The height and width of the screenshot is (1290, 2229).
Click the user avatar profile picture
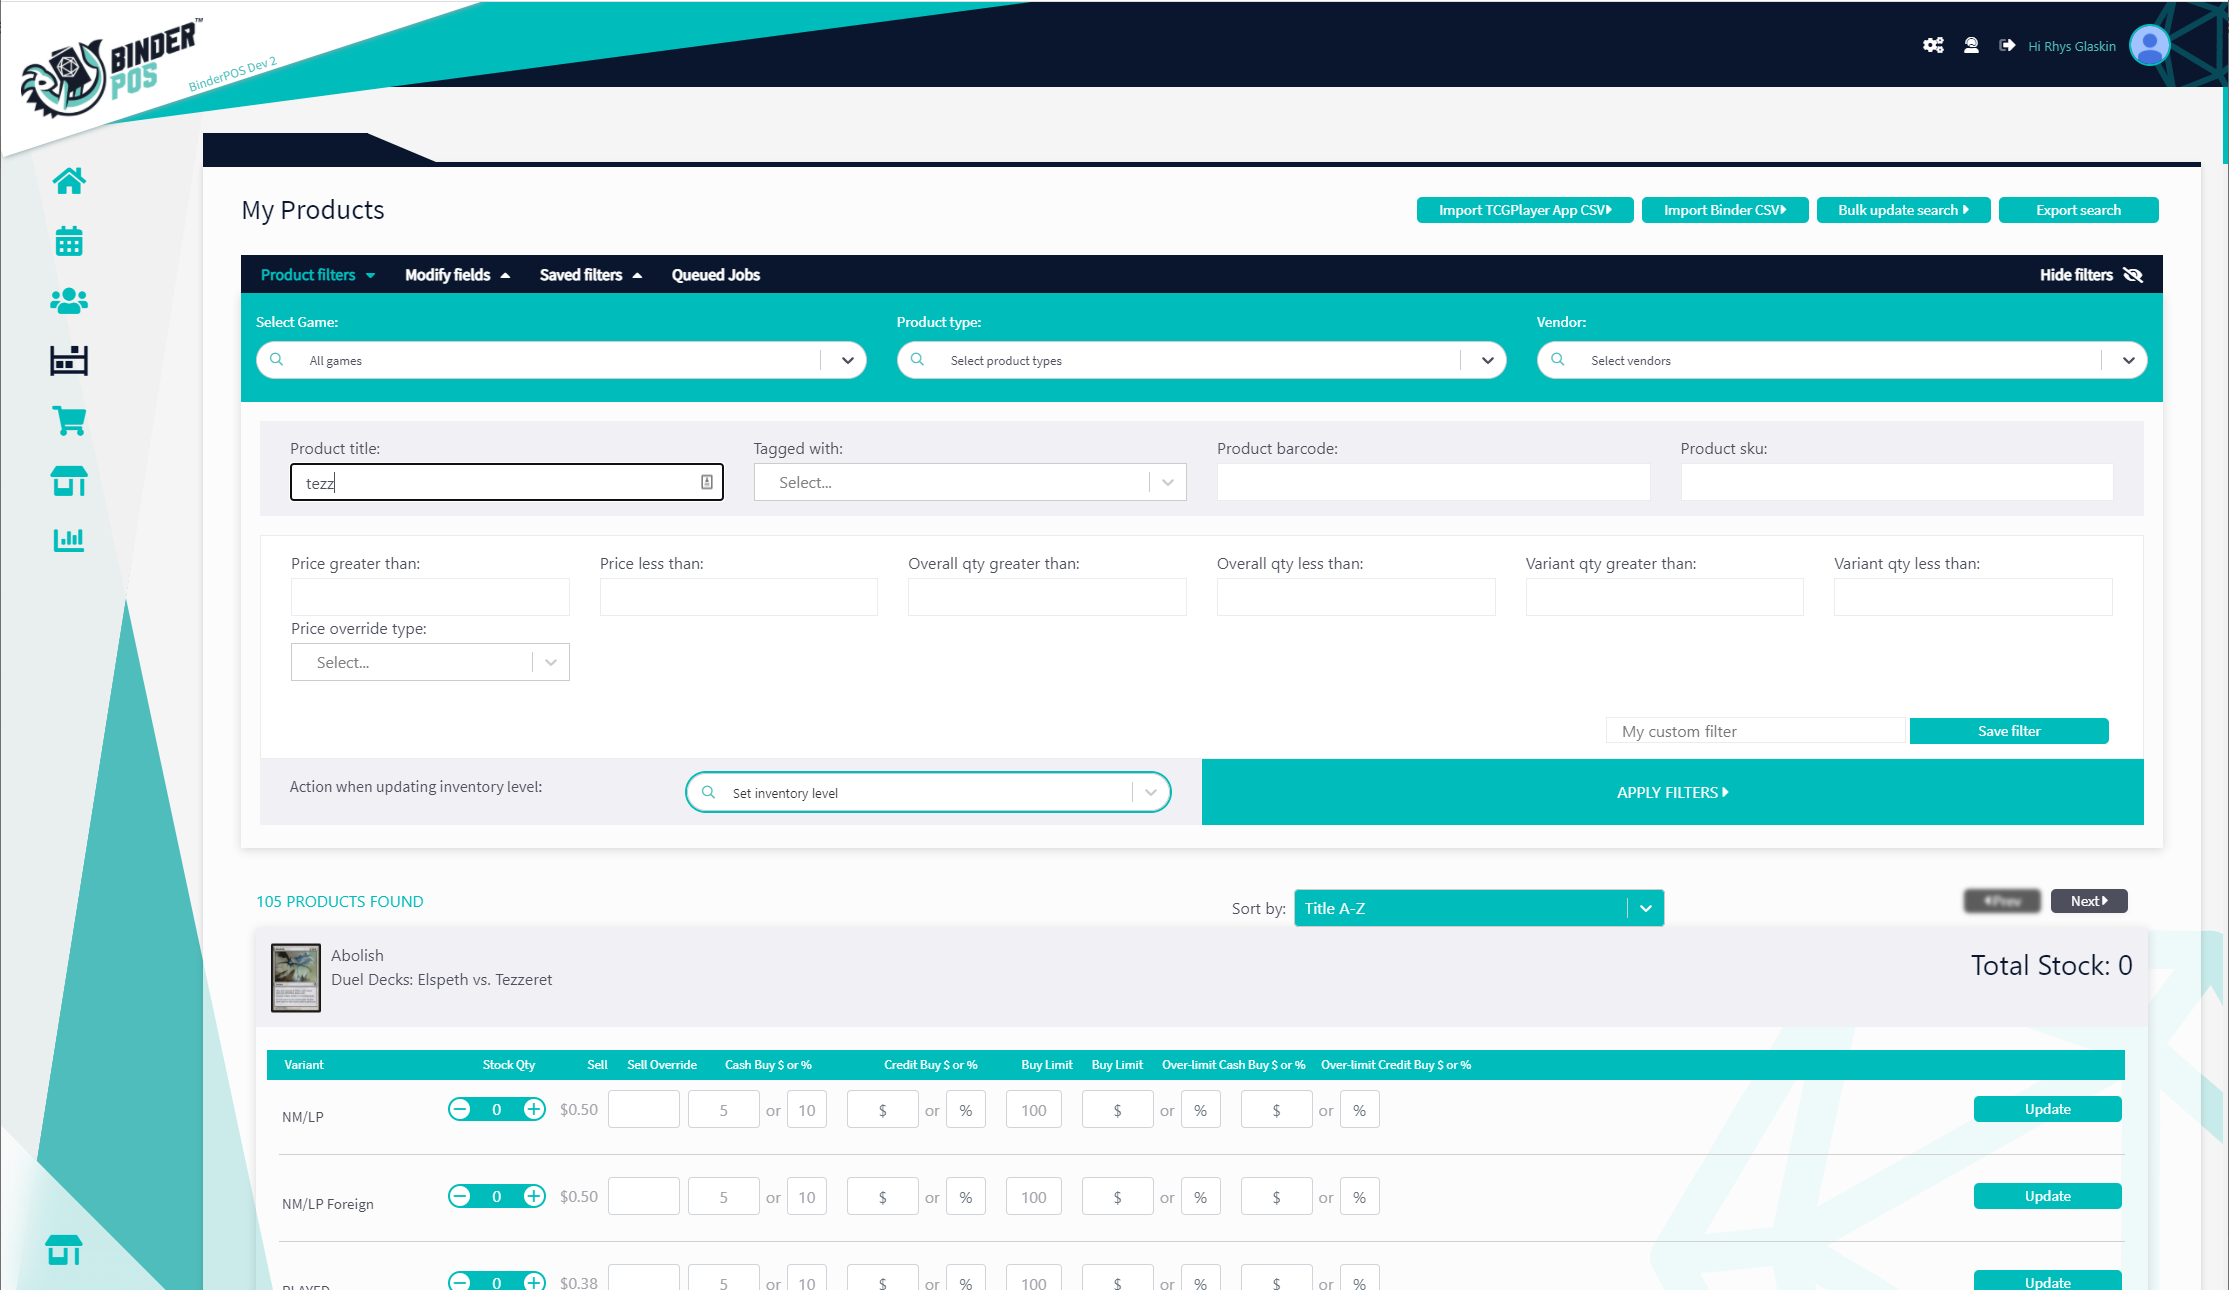point(2149,45)
